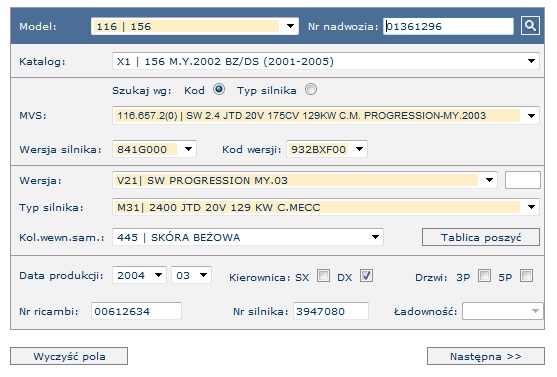Open the Model dropdown showing 116 | 156
Image resolution: width=557 pixels, height=377 pixels.
pyautogui.click(x=195, y=26)
